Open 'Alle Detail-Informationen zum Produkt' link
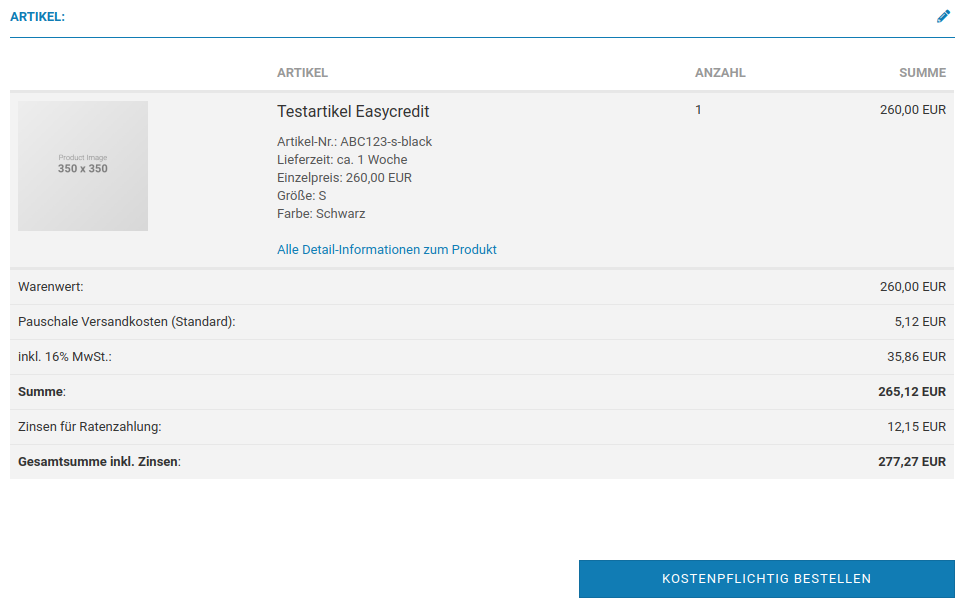The height and width of the screenshot is (612, 977). click(386, 250)
